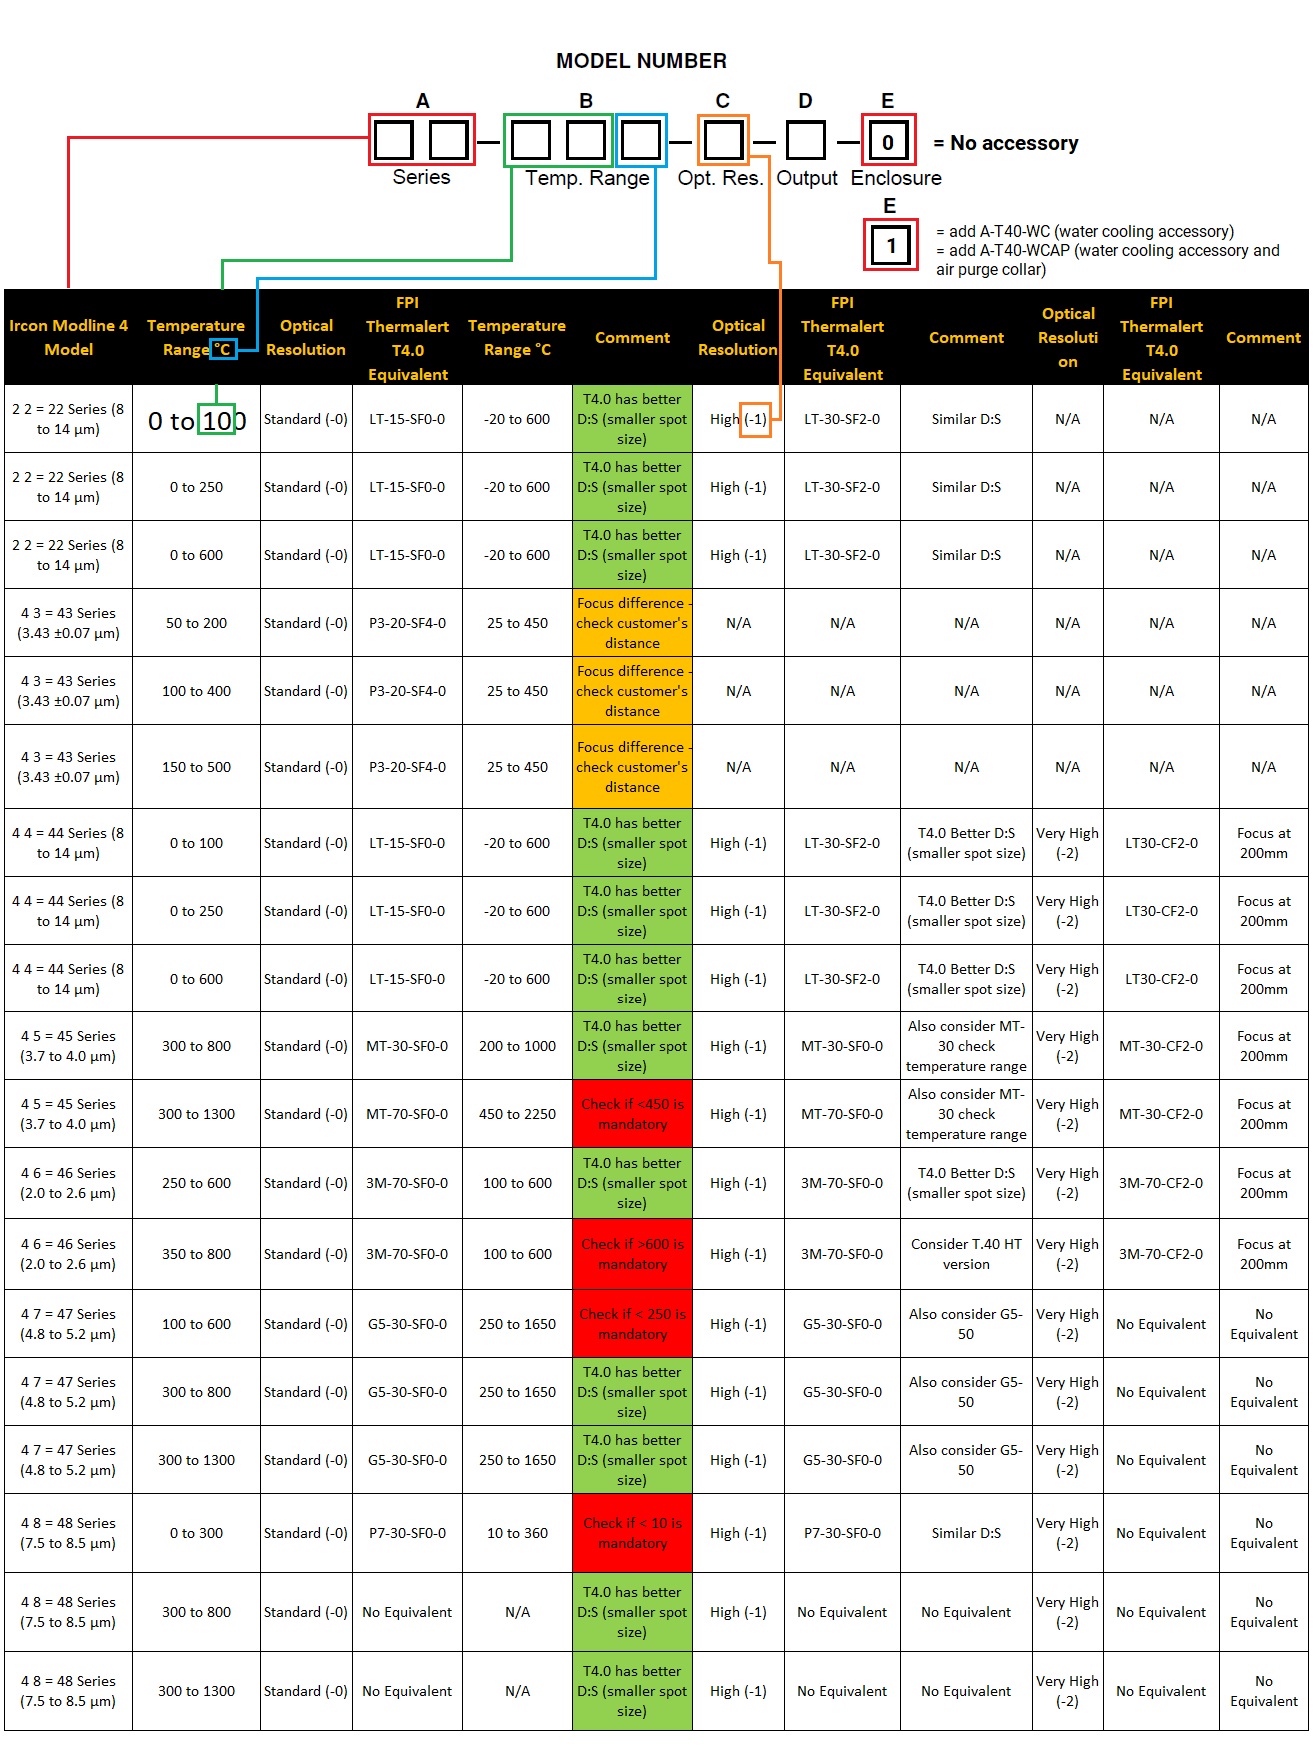Click the 'Optical Resoluti on' wrapped column header
Image resolution: width=1315 pixels, height=1753 pixels.
[1068, 338]
